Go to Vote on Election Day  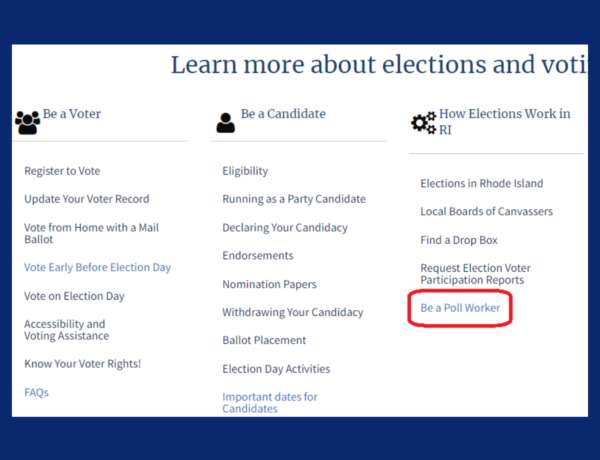tap(74, 296)
